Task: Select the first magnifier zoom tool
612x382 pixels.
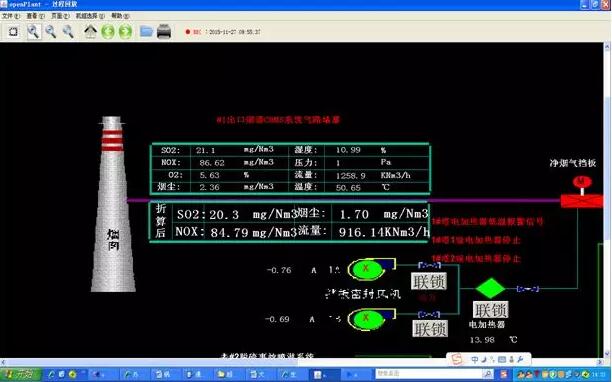Action: click(x=34, y=32)
